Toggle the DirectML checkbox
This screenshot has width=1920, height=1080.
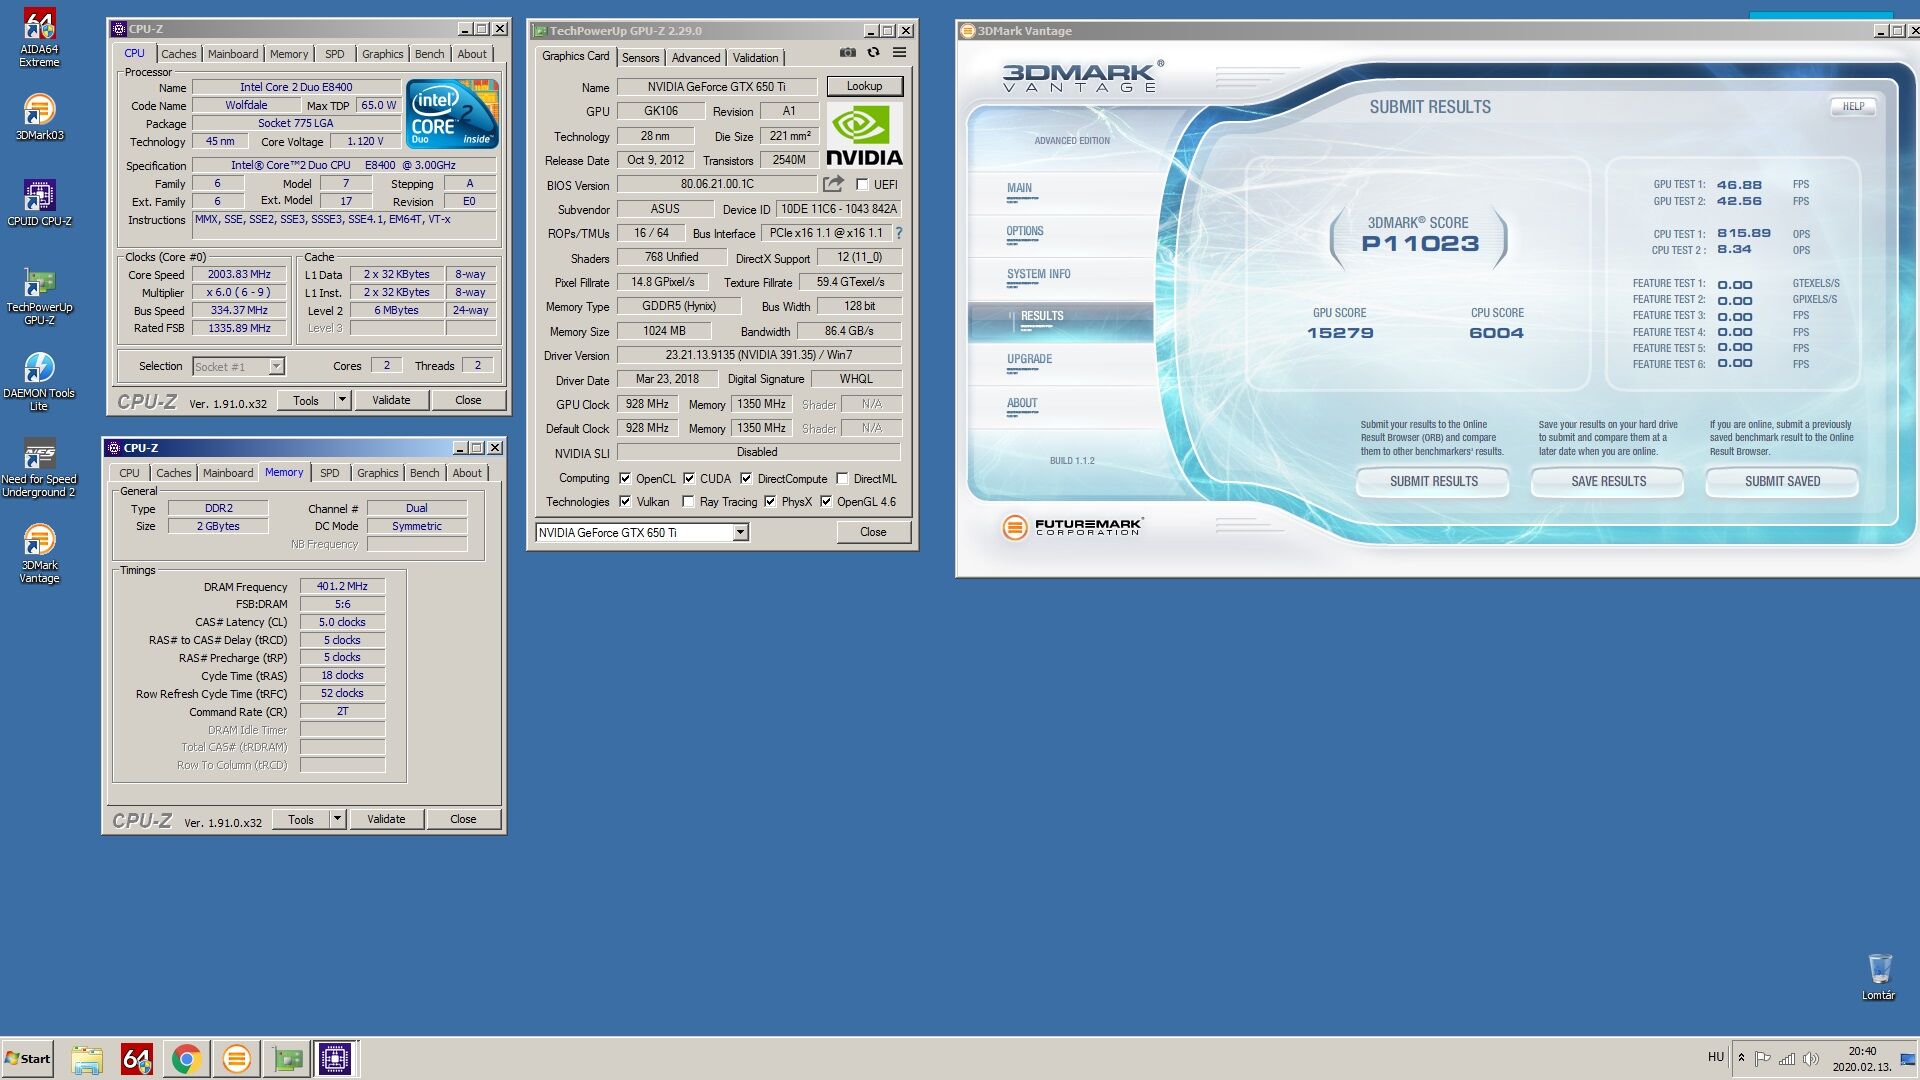click(842, 479)
